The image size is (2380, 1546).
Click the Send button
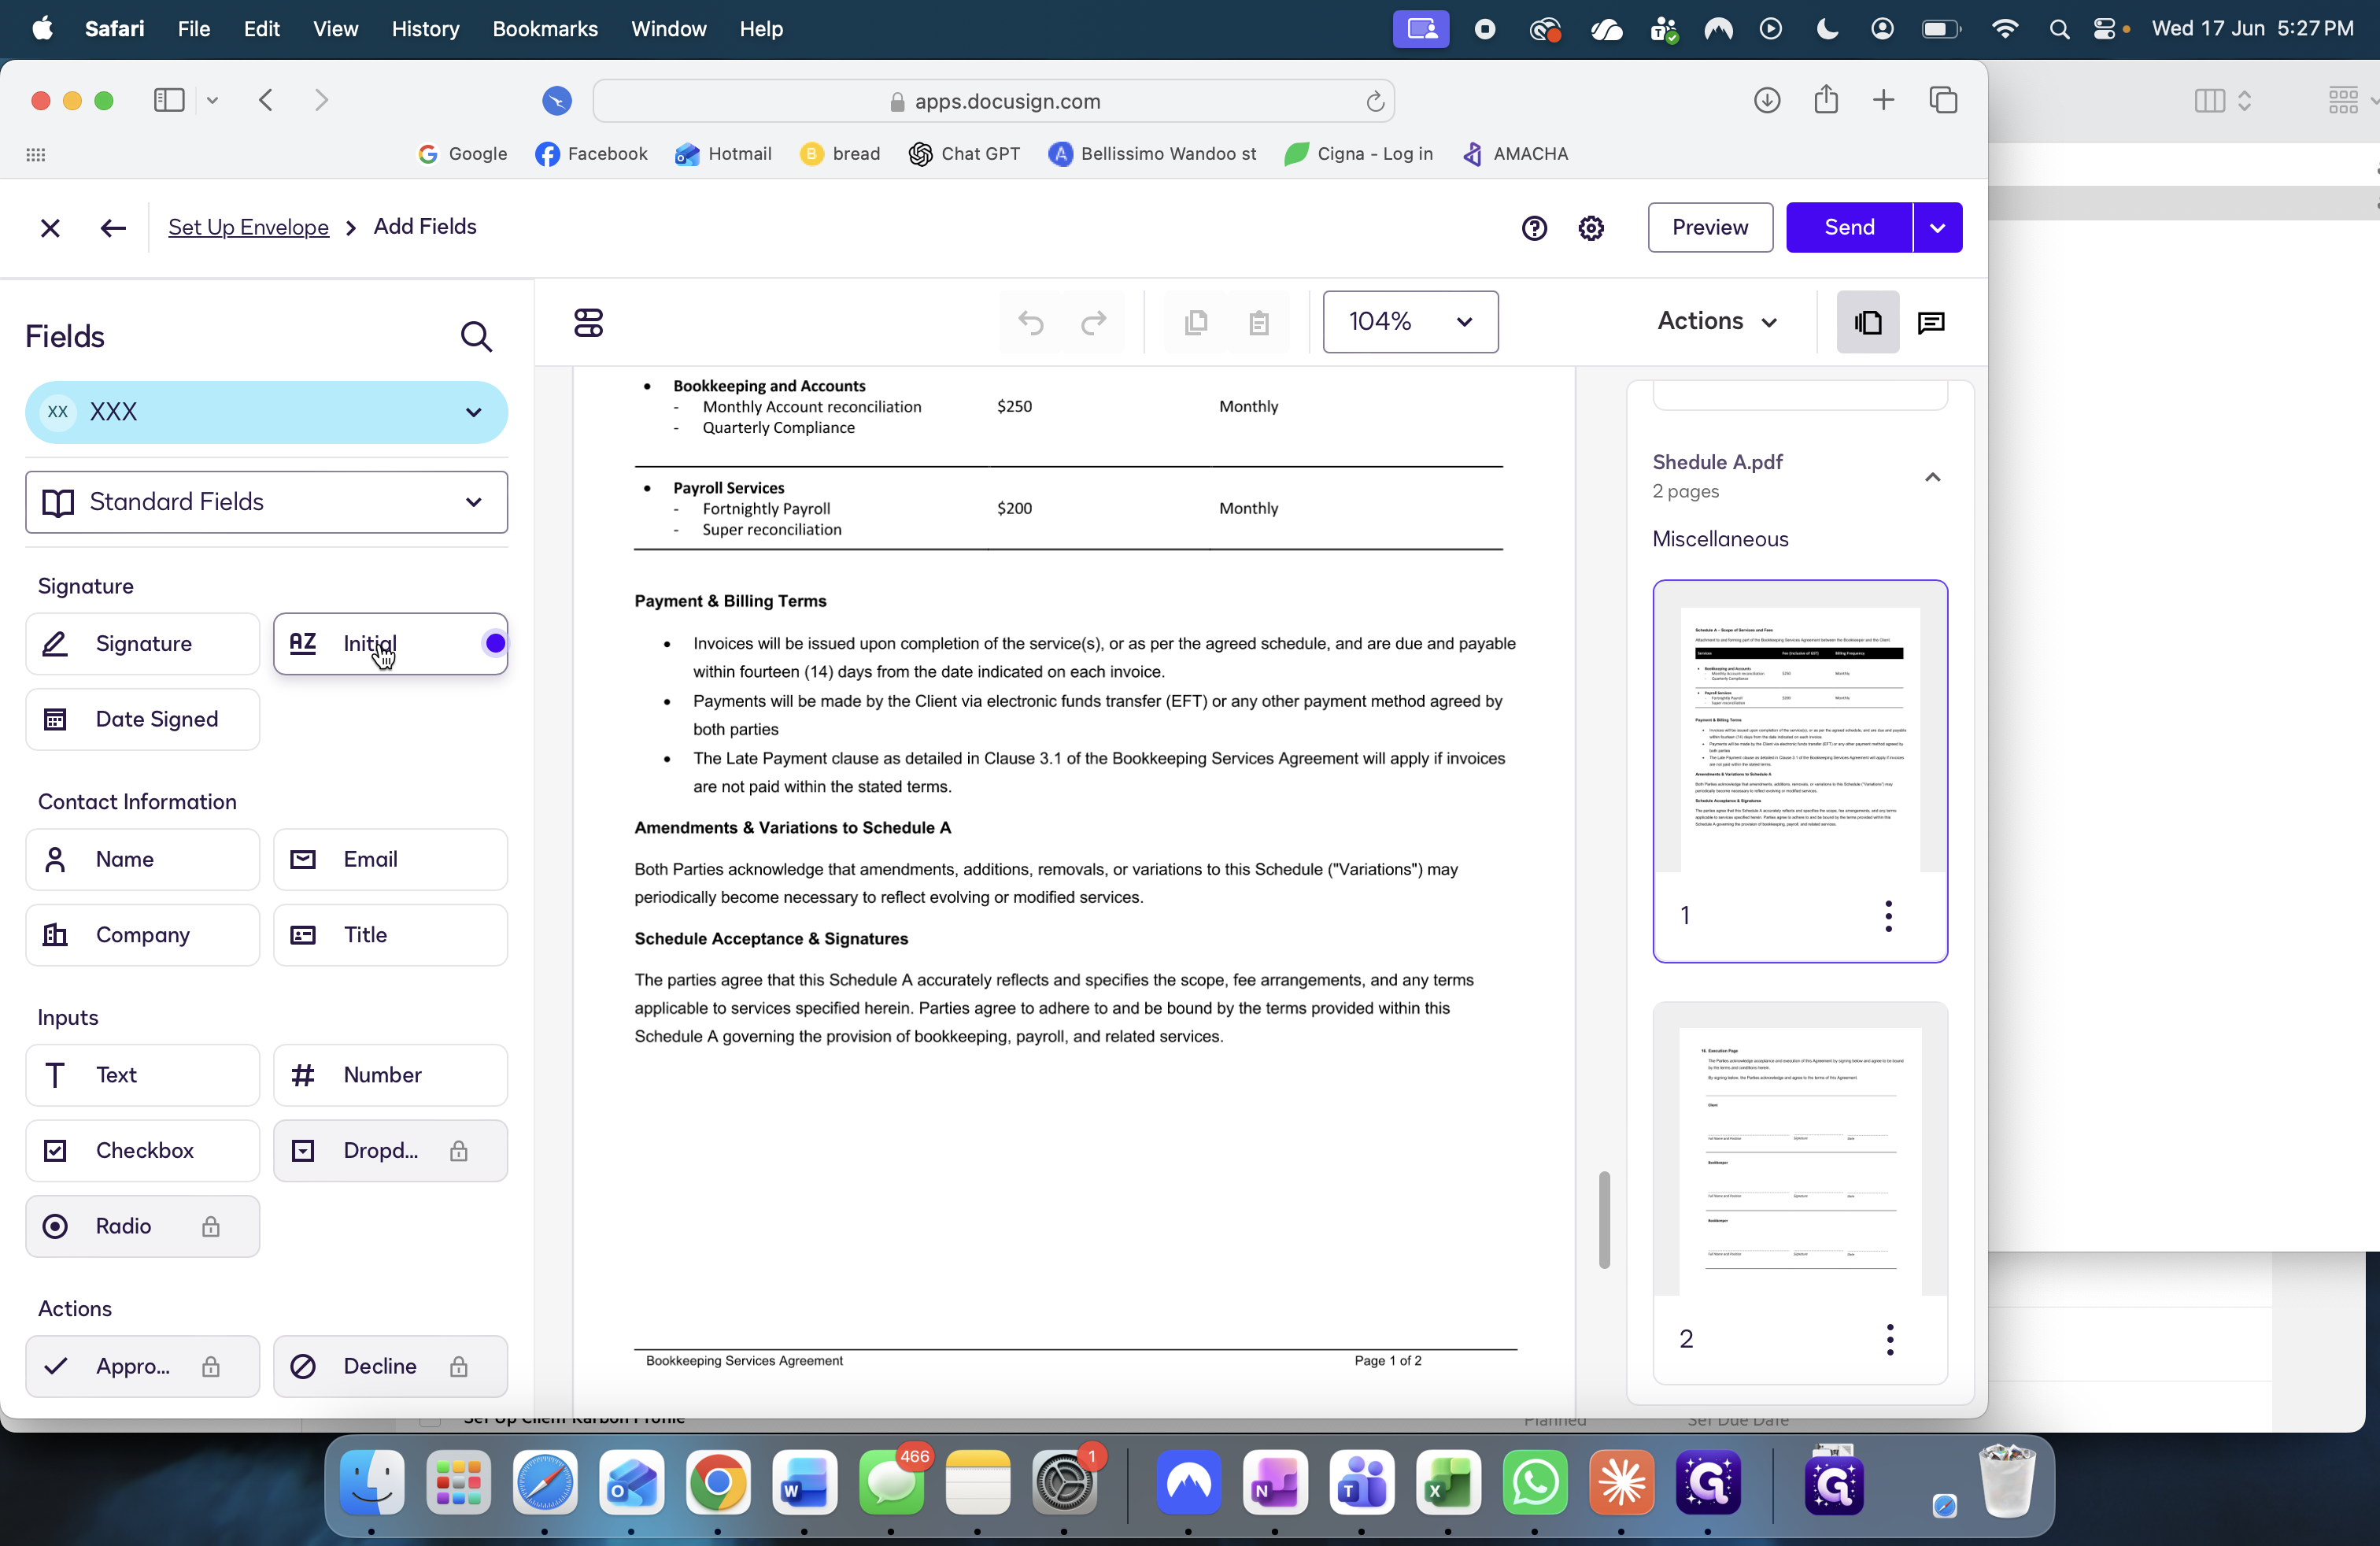[x=1849, y=228]
